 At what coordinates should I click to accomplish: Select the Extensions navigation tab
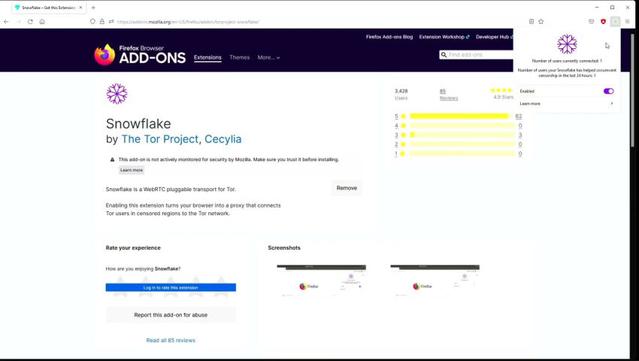(x=207, y=57)
